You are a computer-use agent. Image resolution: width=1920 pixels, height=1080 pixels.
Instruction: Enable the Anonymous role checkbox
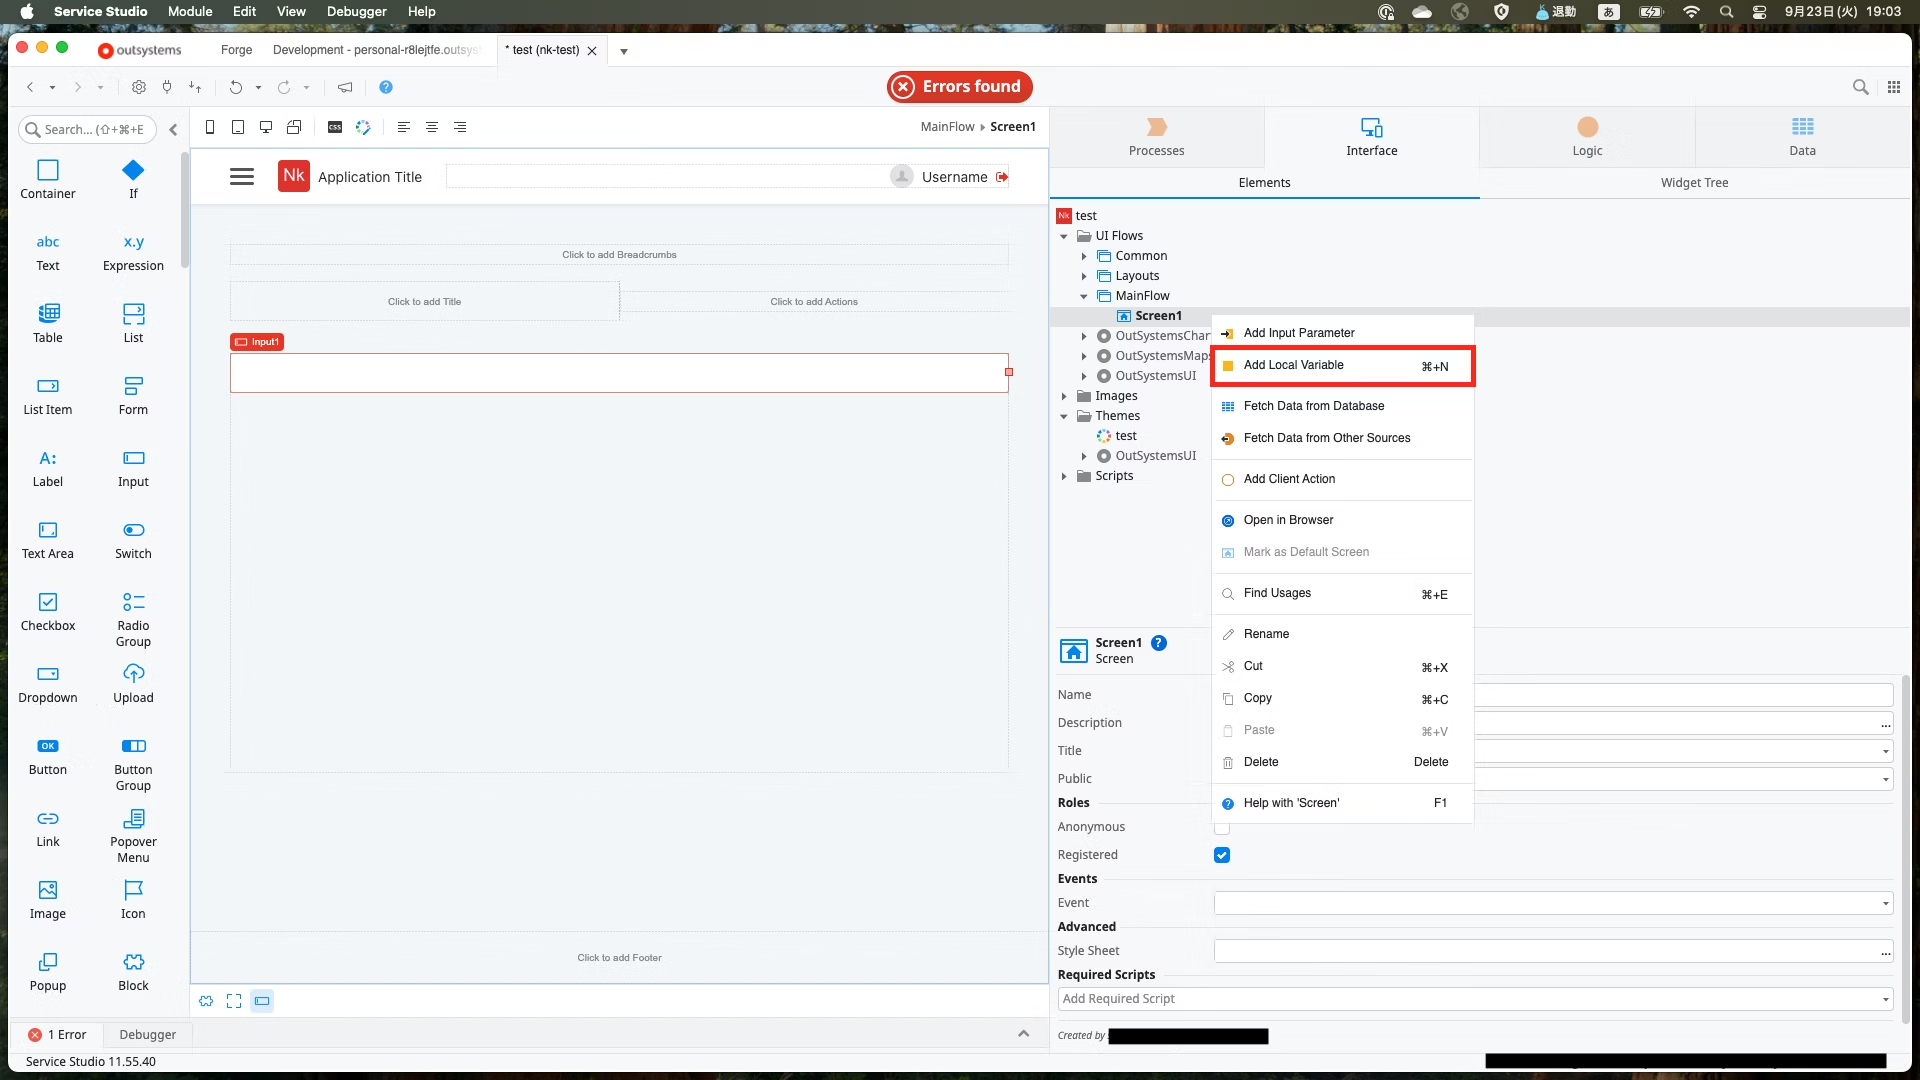click(x=1221, y=828)
